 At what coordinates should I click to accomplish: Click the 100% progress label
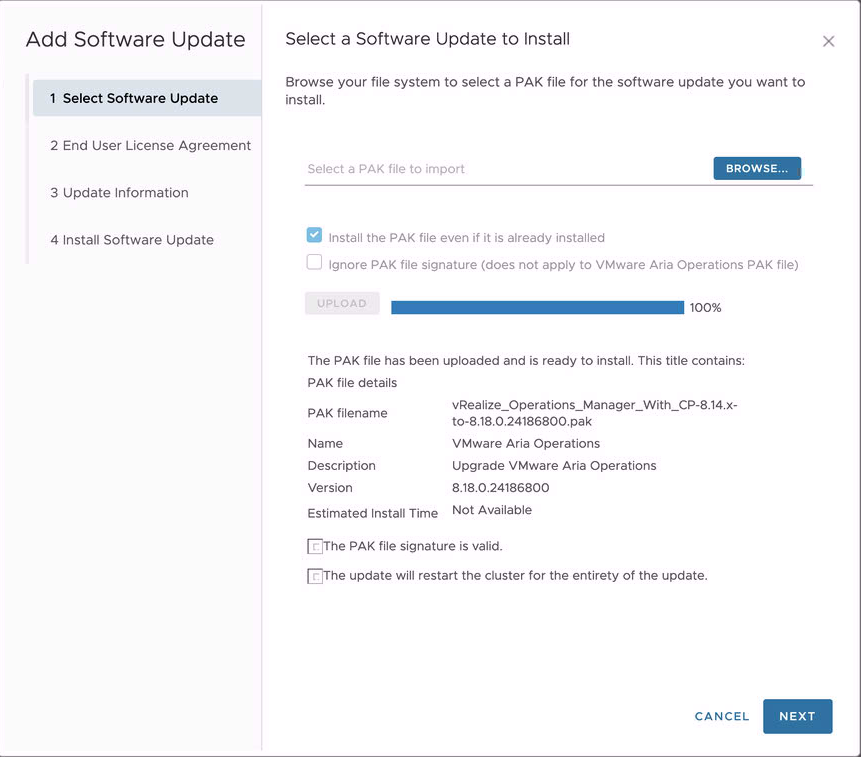click(x=705, y=307)
